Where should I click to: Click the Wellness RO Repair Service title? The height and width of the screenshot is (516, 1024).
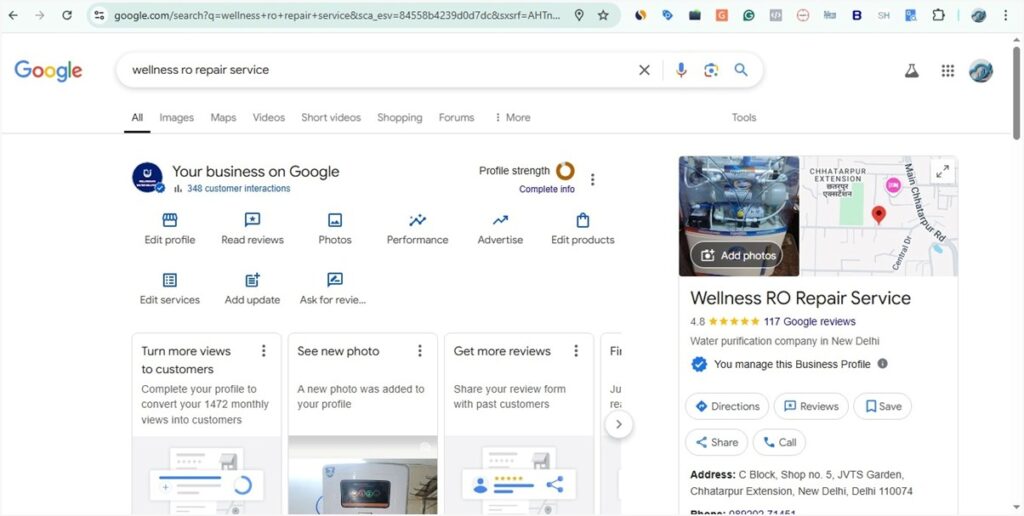(800, 298)
